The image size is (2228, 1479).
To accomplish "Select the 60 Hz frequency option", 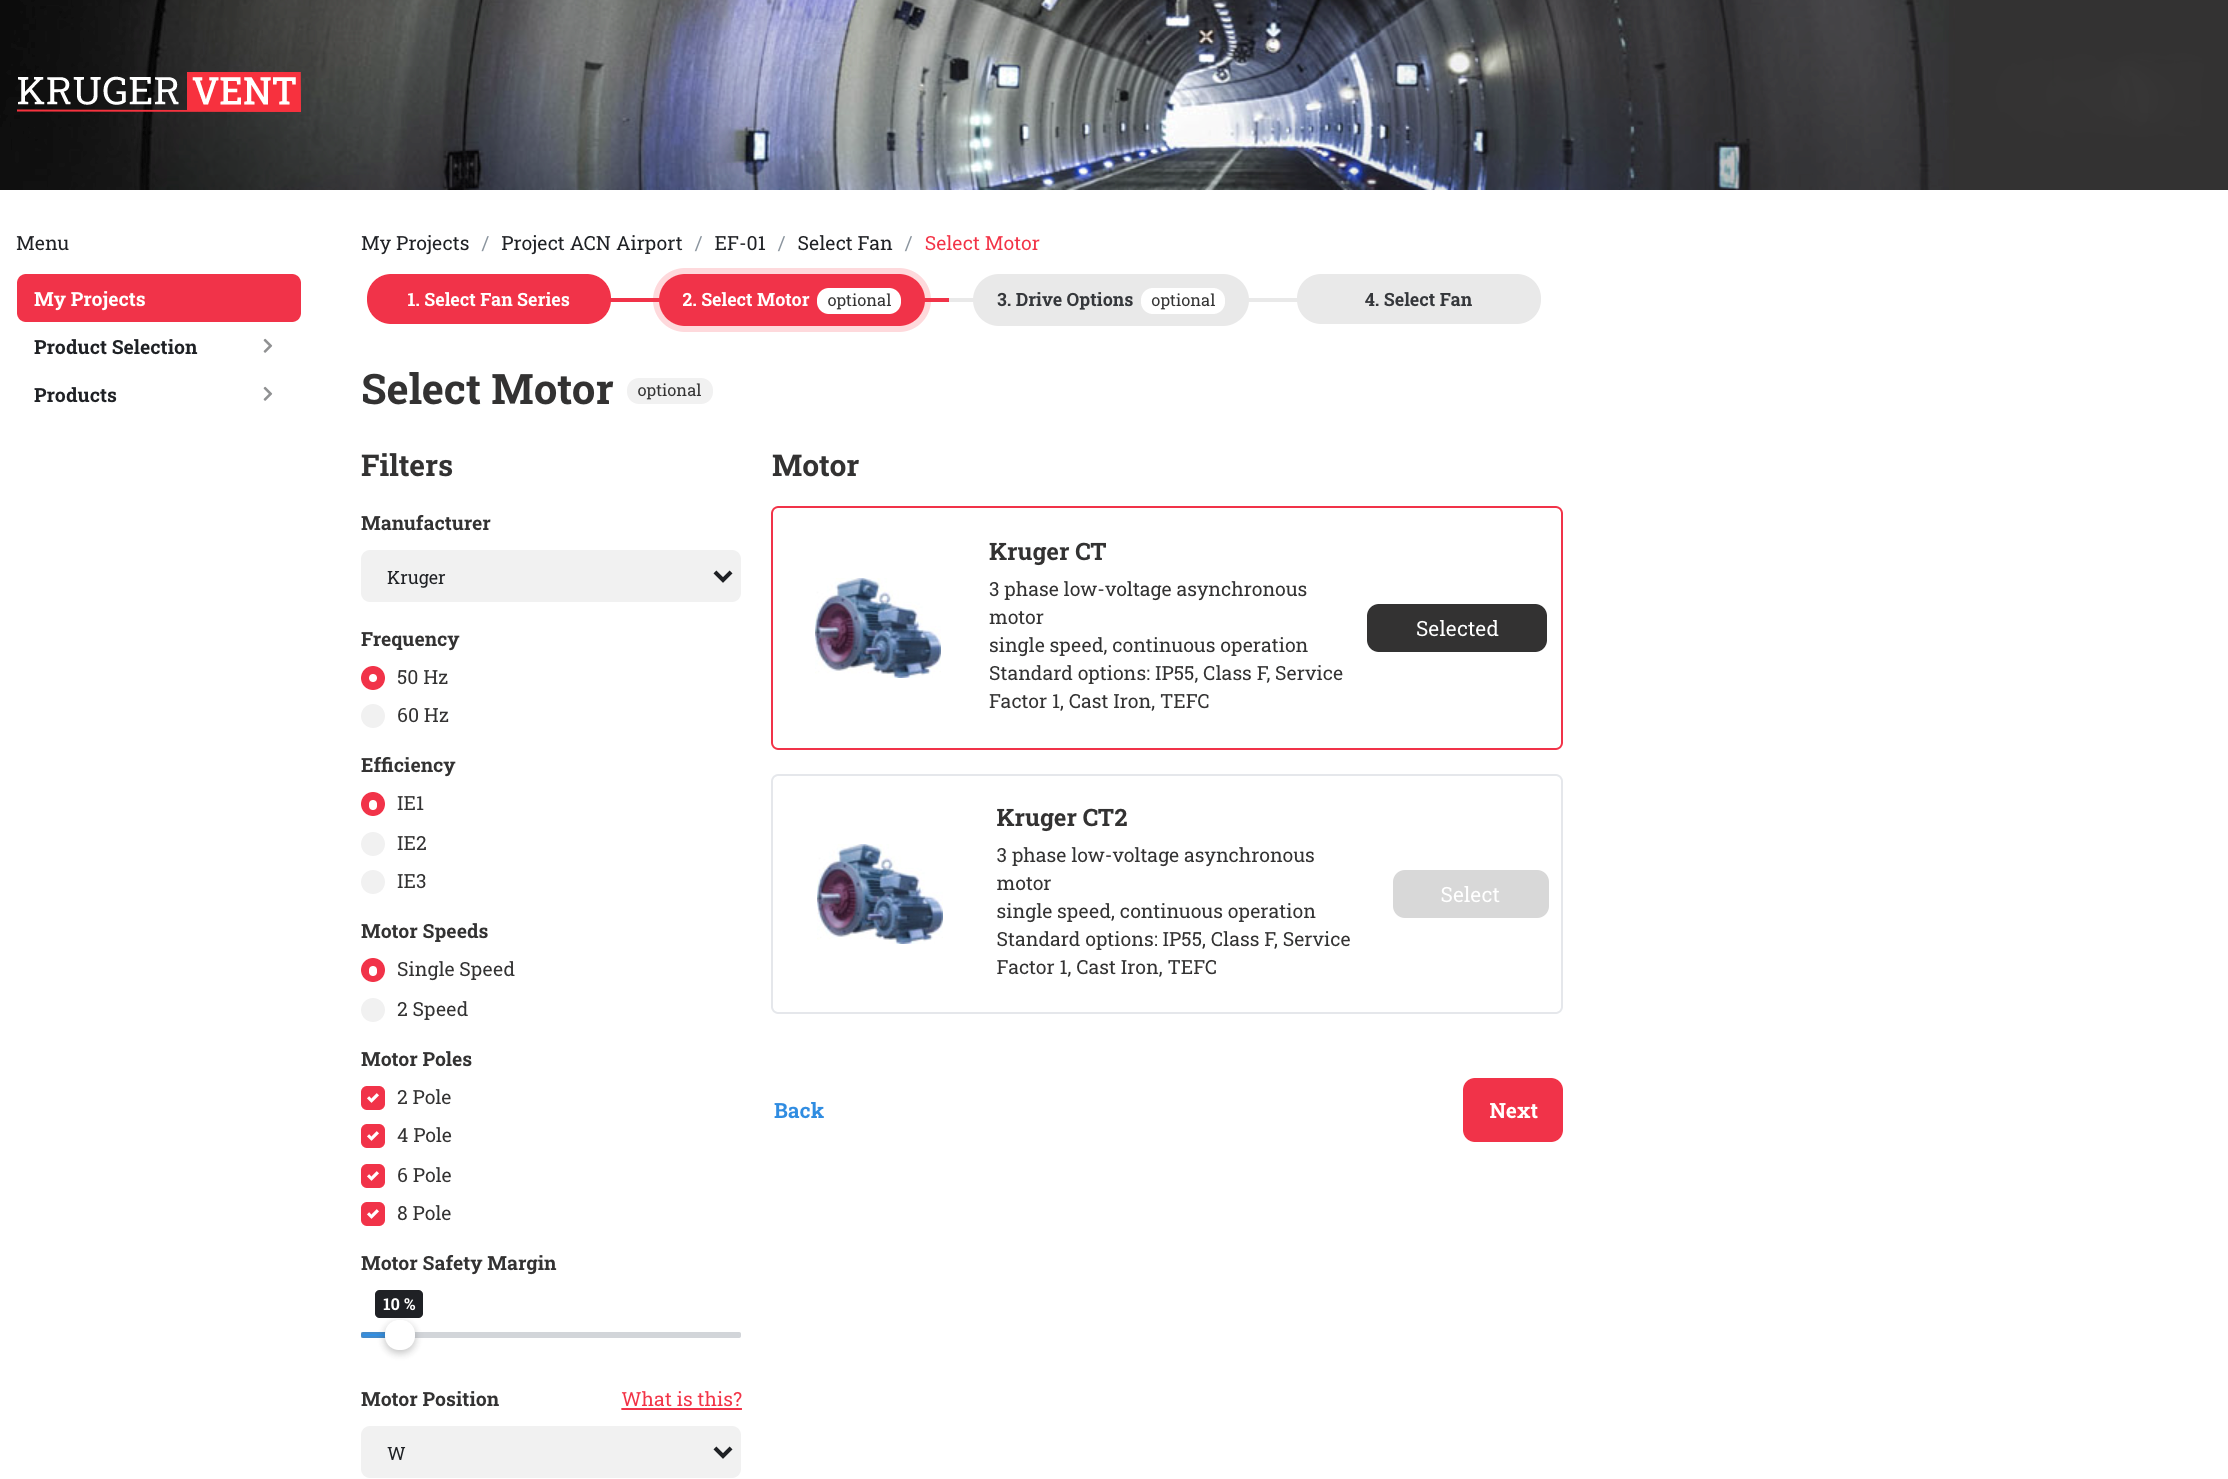I will (373, 715).
